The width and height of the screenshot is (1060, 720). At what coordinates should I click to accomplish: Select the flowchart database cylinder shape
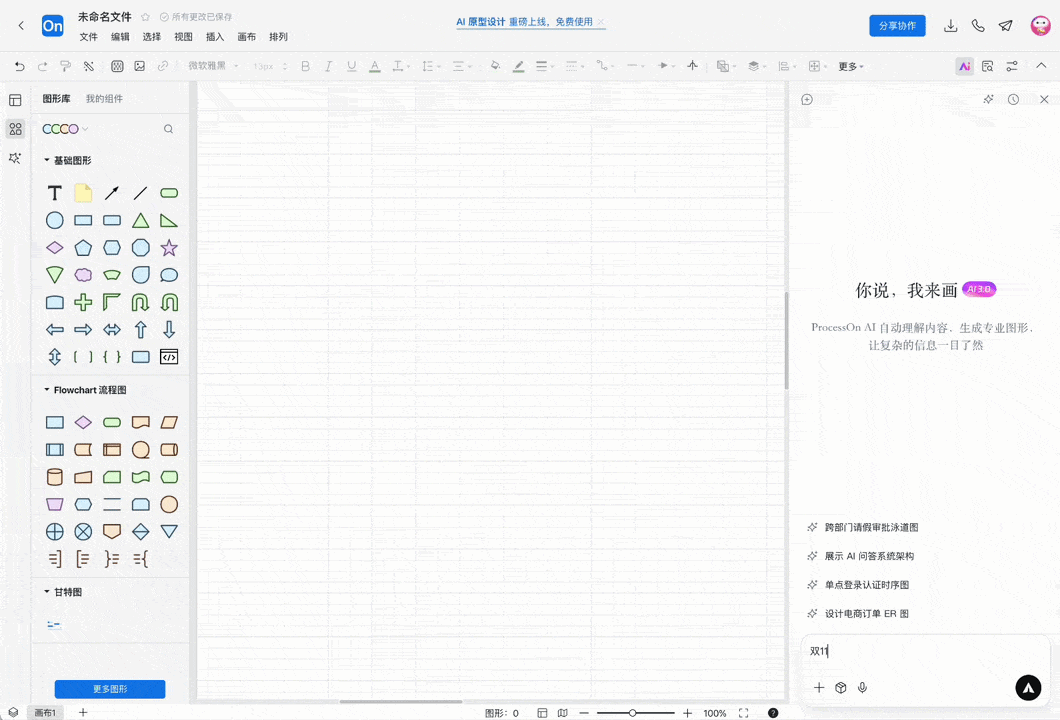(x=55, y=477)
